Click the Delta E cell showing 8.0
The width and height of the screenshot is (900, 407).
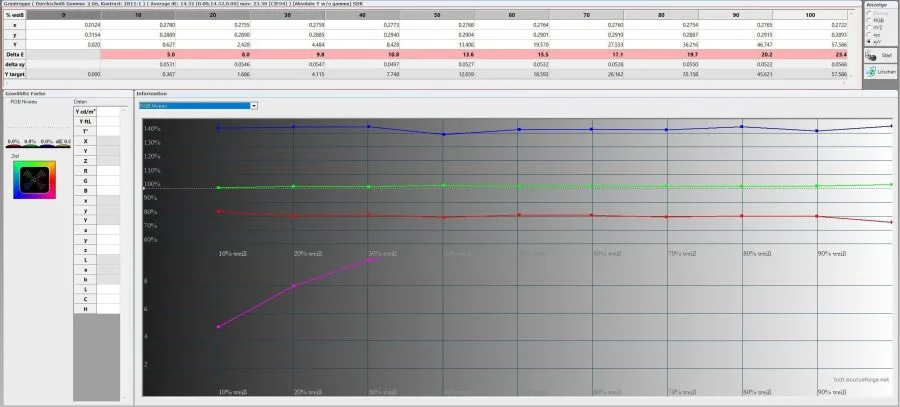click(x=213, y=54)
